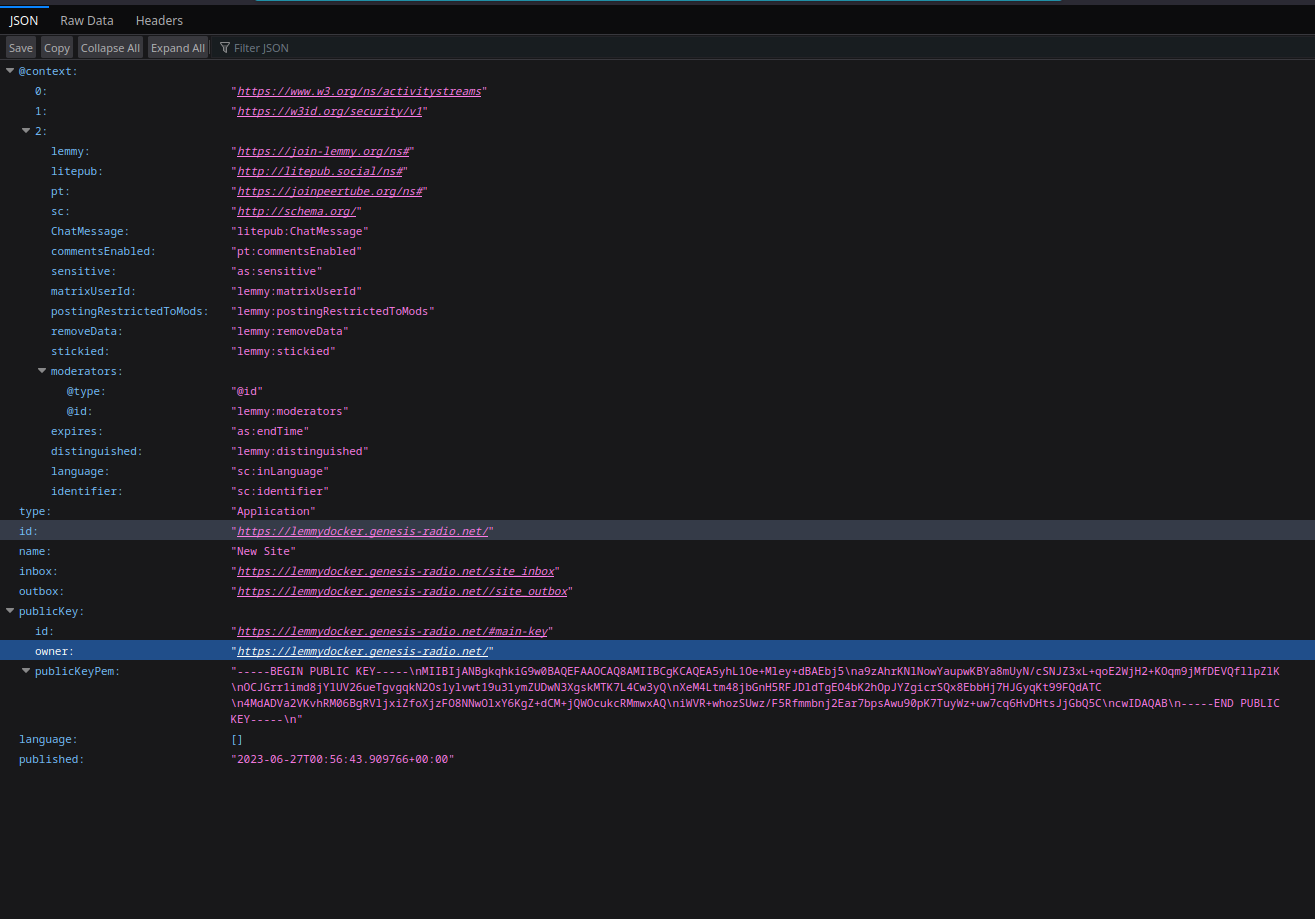Viewport: 1315px width, 919px height.
Task: Expand every node using Expand All
Action: (x=177, y=47)
